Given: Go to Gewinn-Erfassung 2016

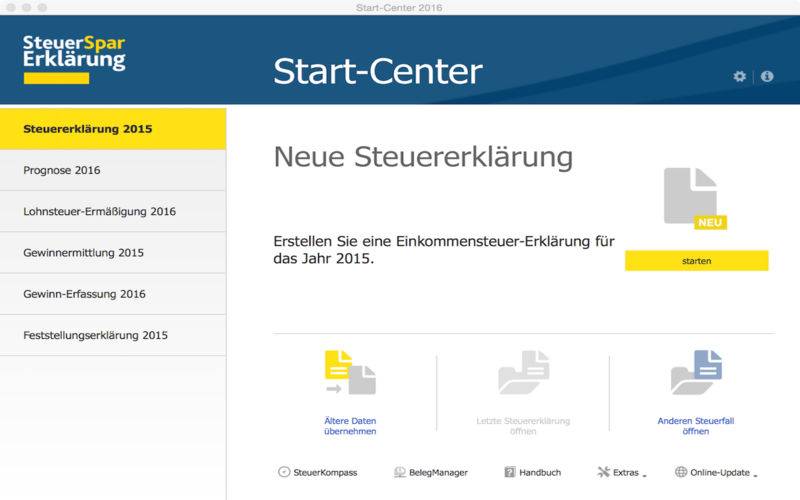Looking at the screenshot, I should (113, 294).
